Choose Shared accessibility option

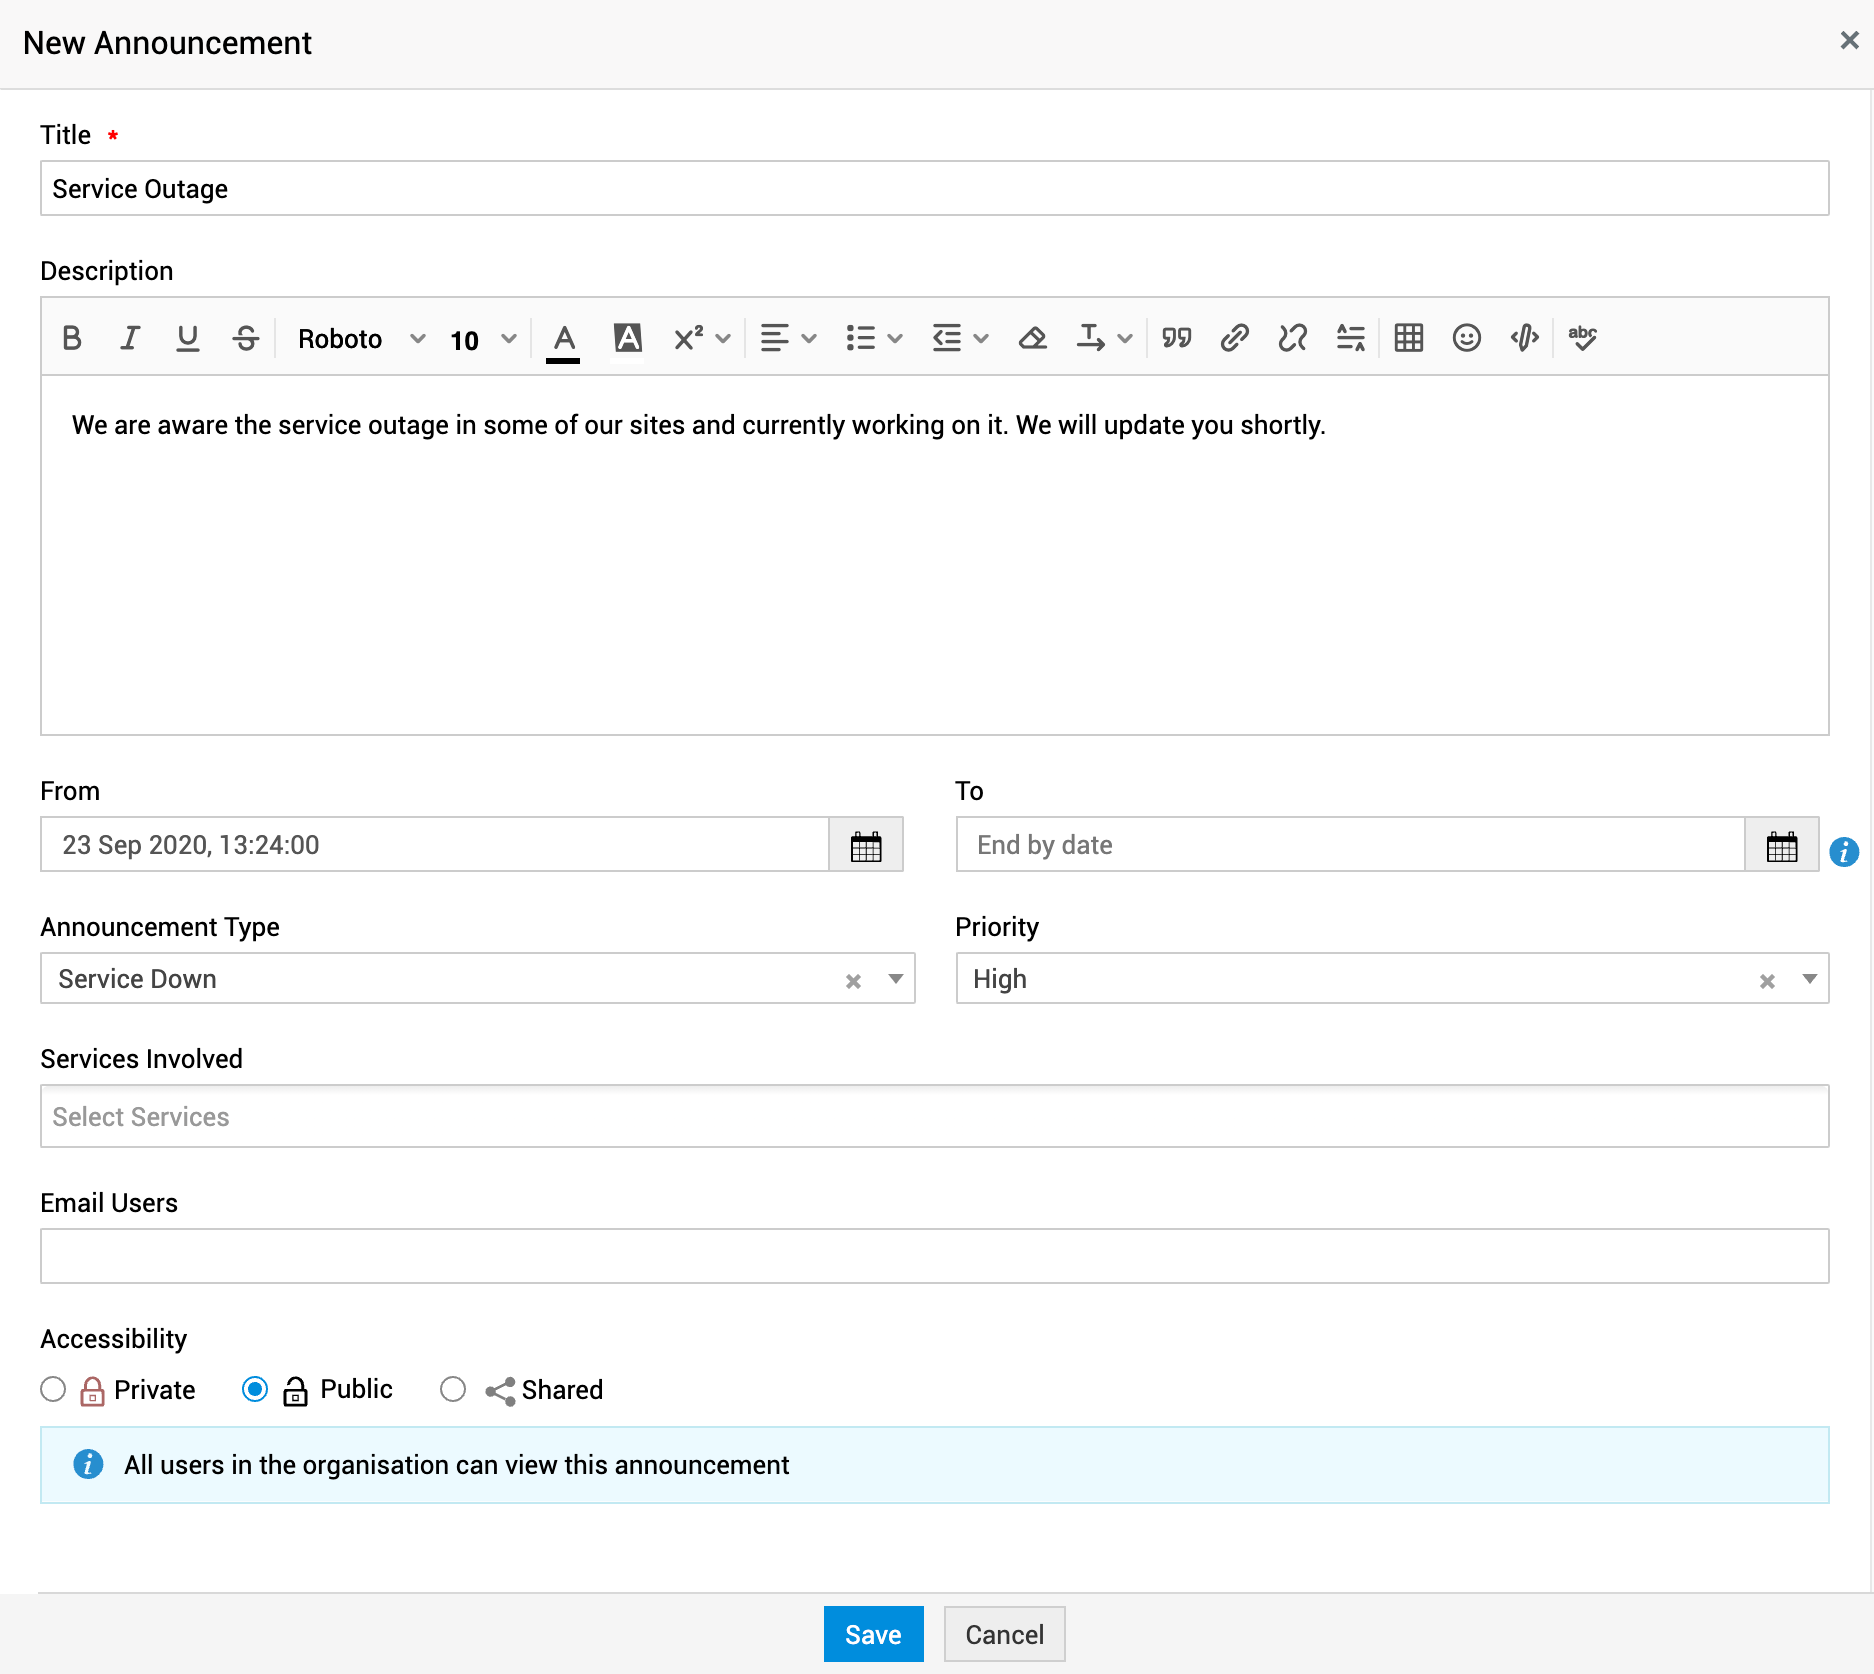click(x=453, y=1389)
